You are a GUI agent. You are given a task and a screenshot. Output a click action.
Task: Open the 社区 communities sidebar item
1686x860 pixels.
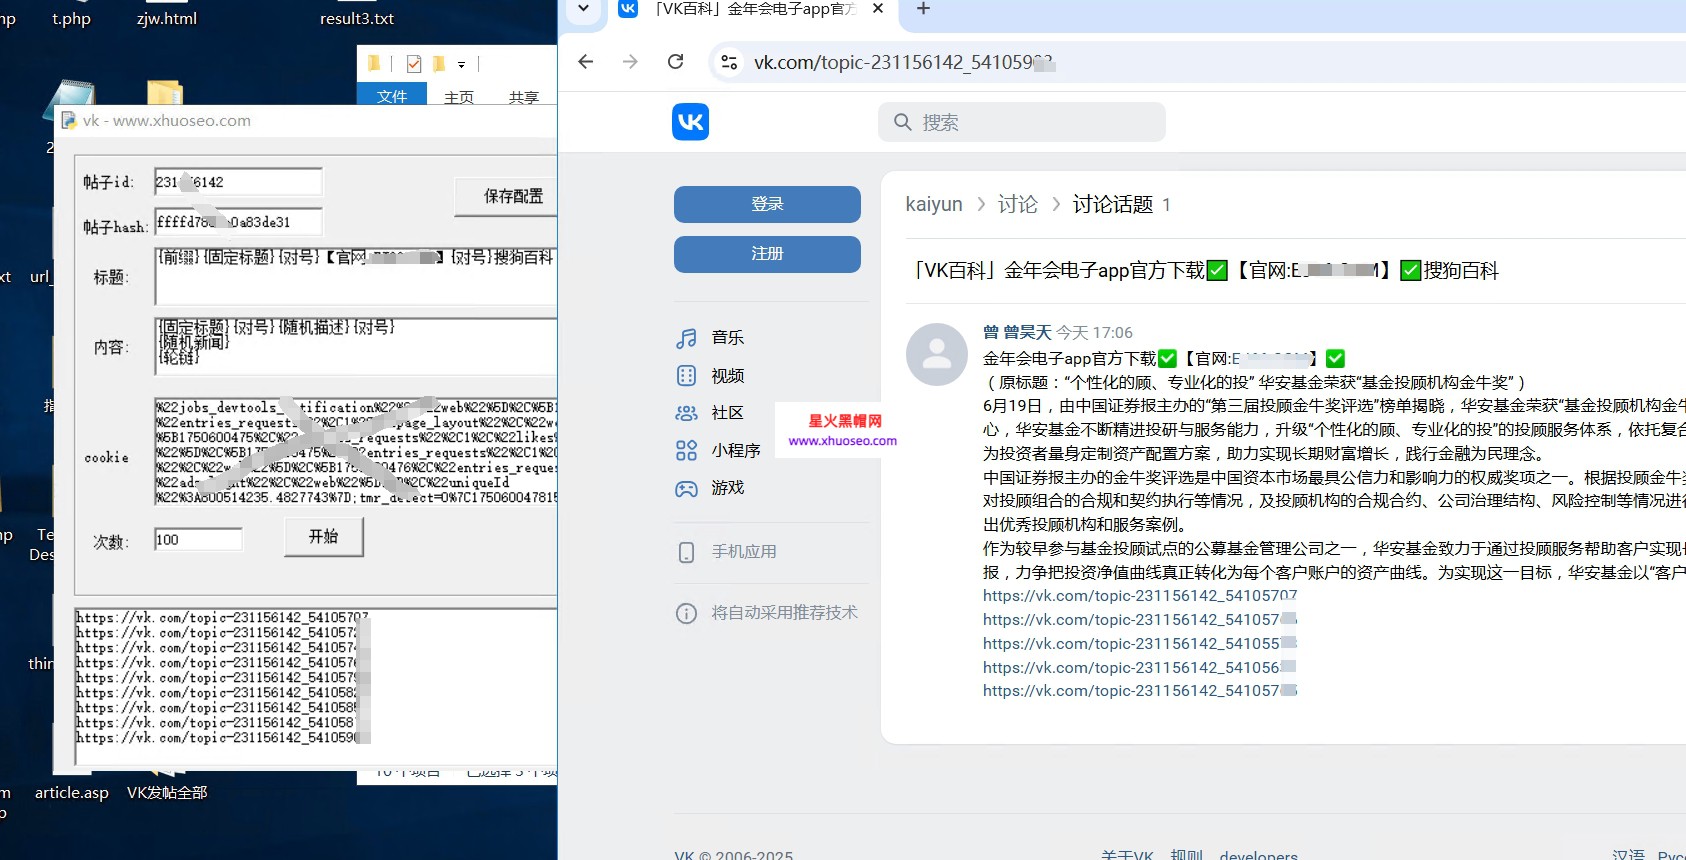pyautogui.click(x=710, y=413)
